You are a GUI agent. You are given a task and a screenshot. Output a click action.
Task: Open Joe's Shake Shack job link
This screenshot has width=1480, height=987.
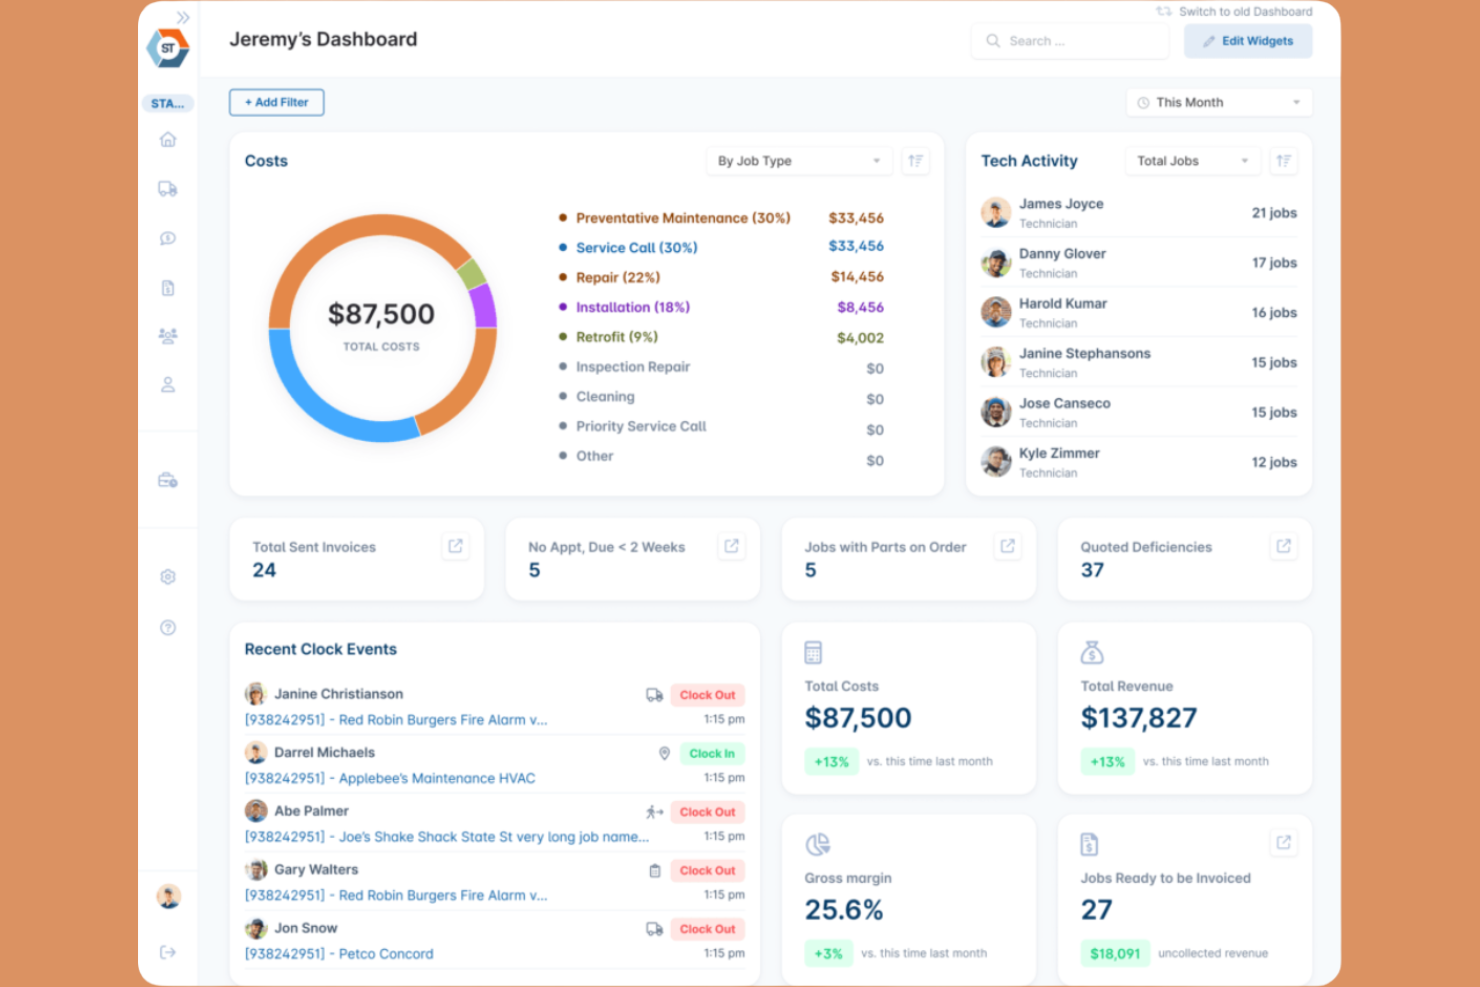[447, 837]
